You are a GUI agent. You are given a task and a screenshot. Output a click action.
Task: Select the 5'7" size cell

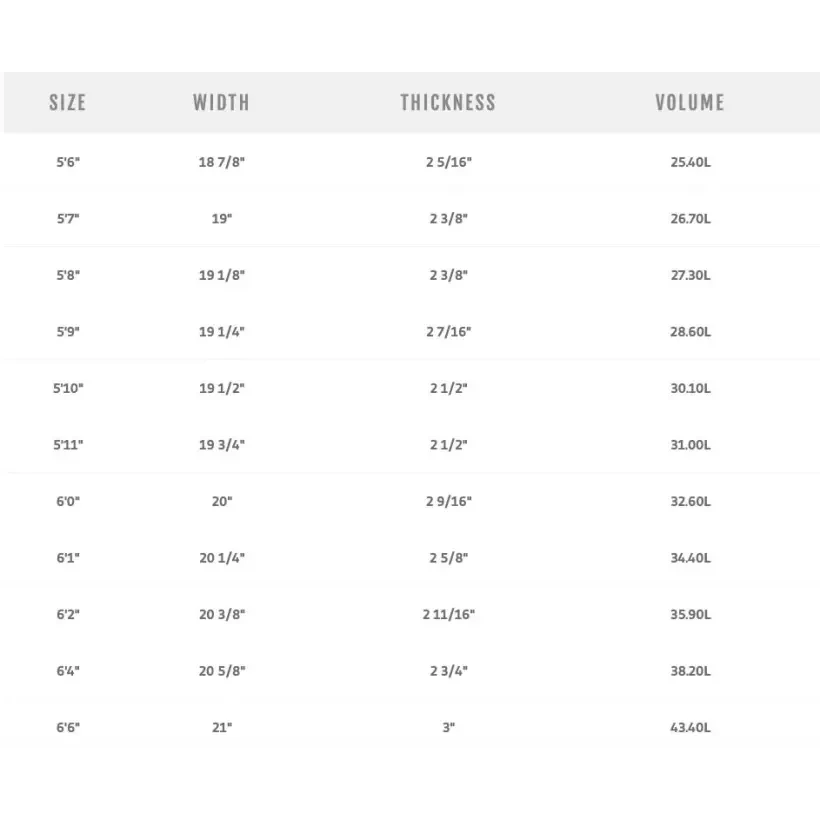[68, 218]
